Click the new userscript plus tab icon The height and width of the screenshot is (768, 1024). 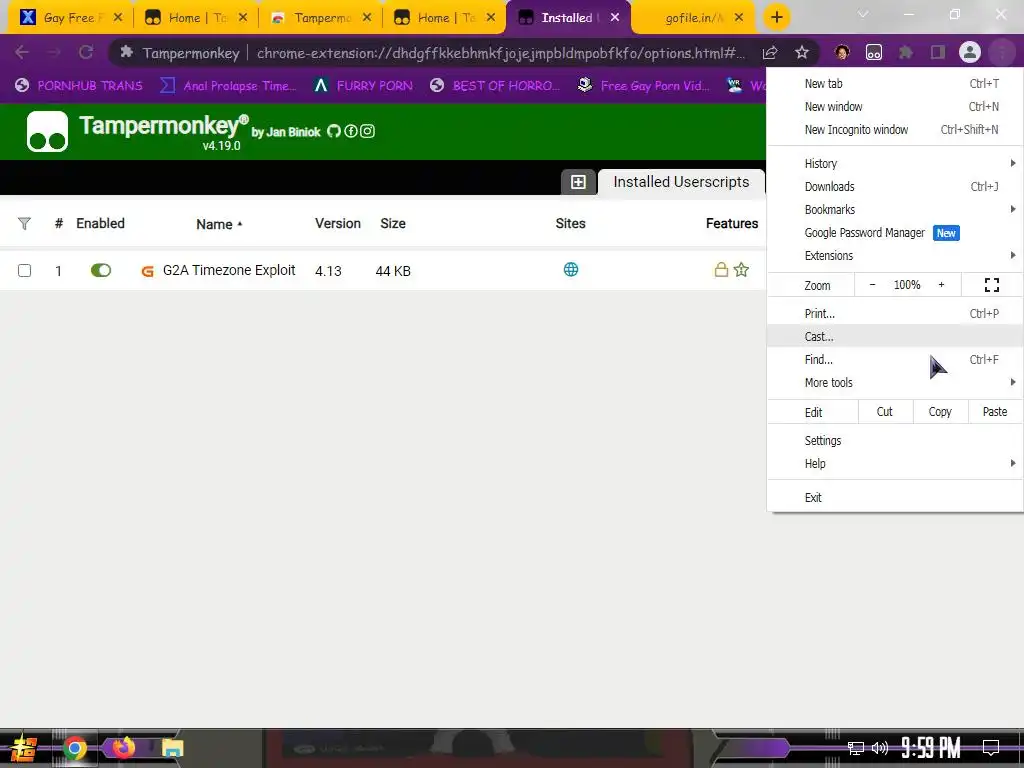click(578, 182)
